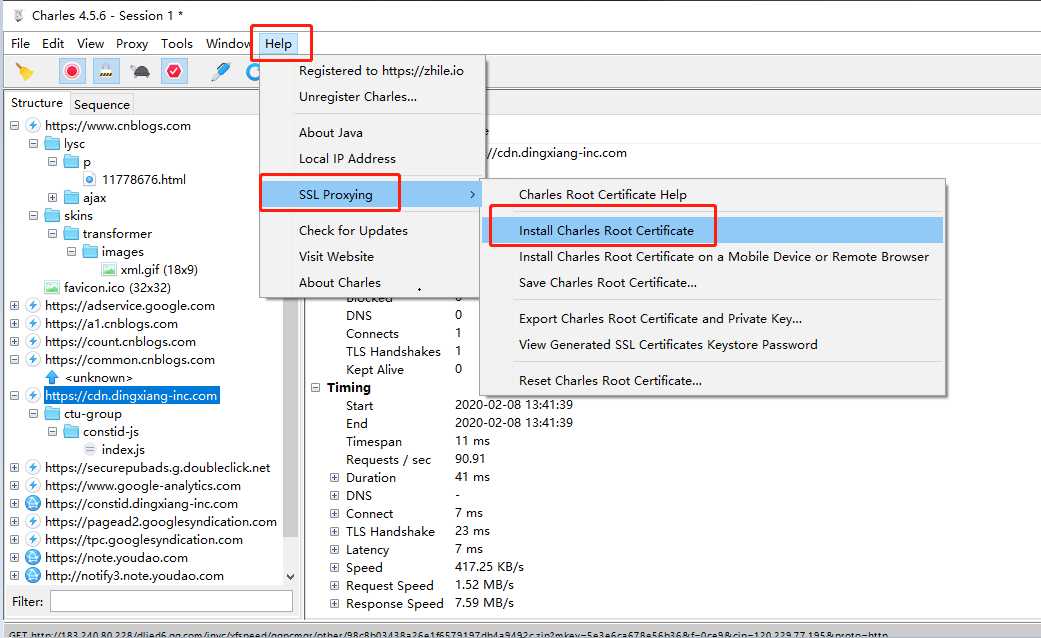The height and width of the screenshot is (638, 1041).
Task: Toggle the red Stop Recording button
Action: click(x=72, y=71)
